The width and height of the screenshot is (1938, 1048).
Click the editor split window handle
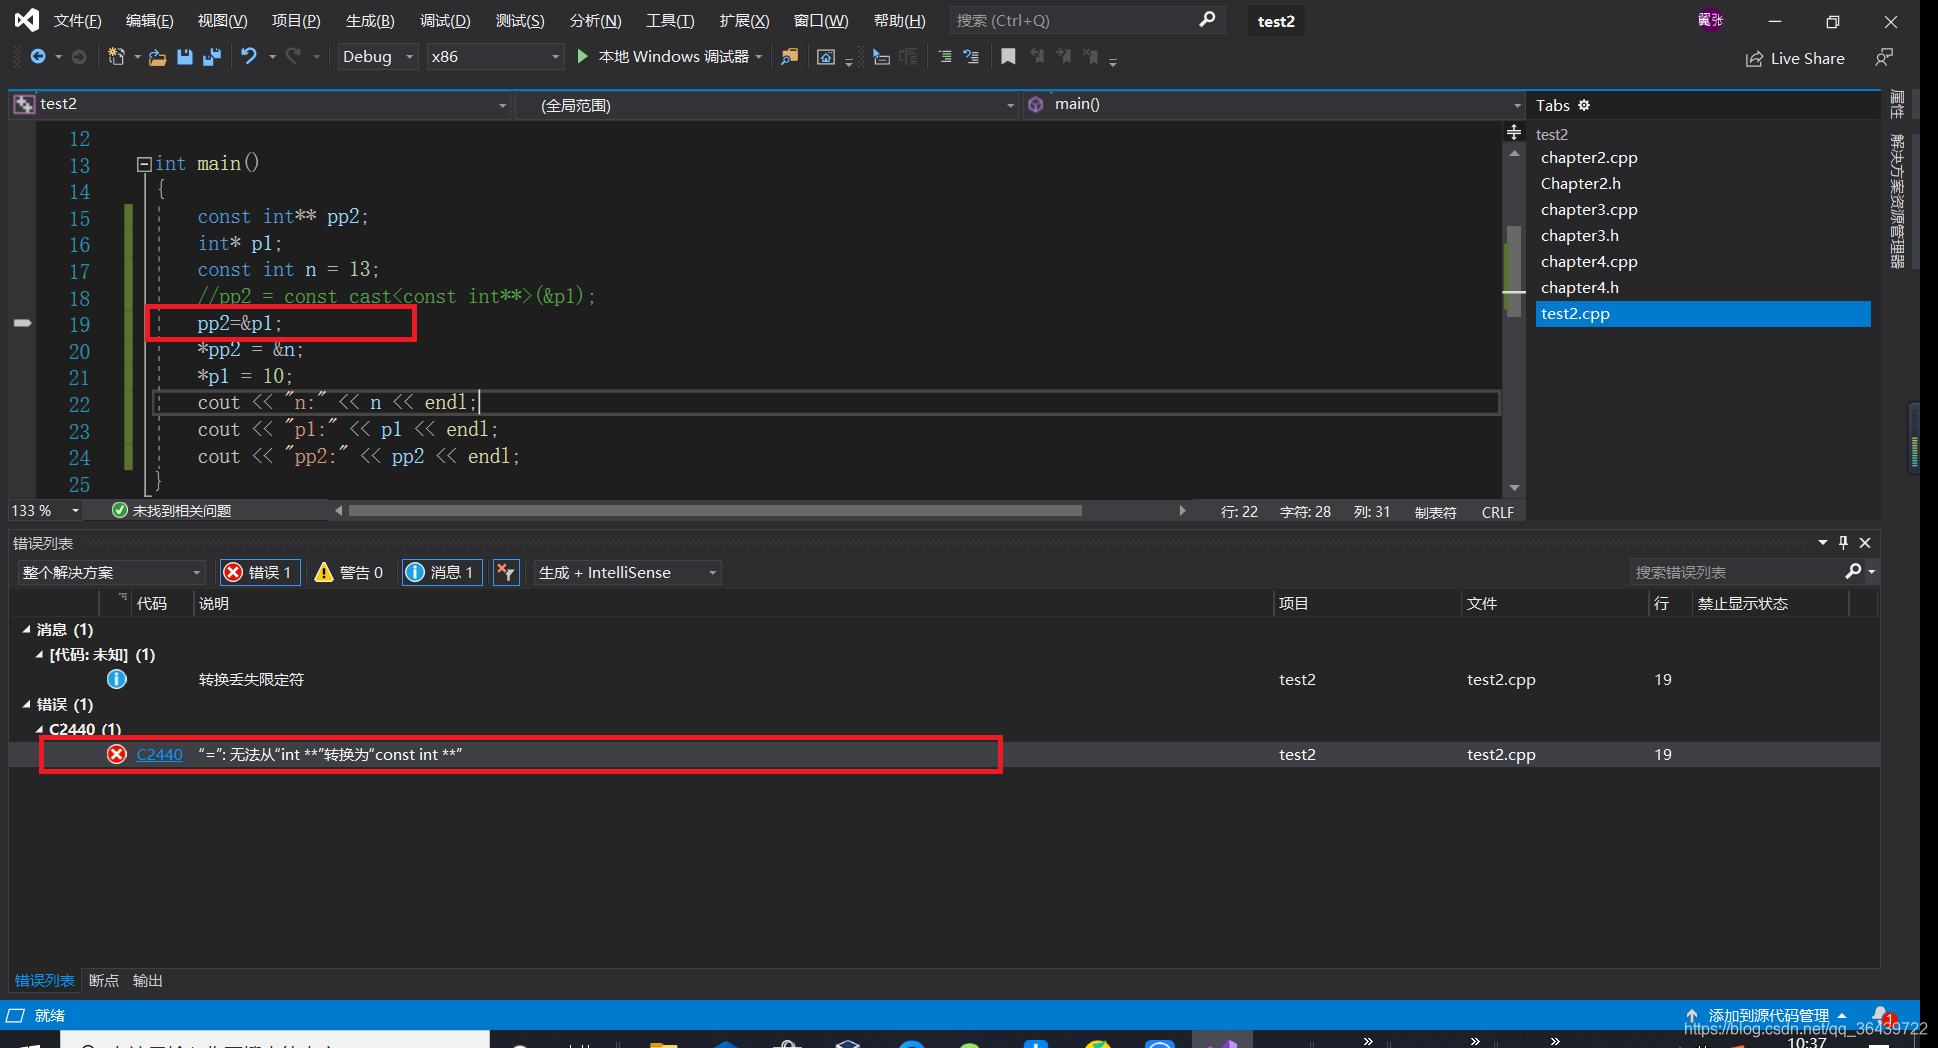[1514, 132]
